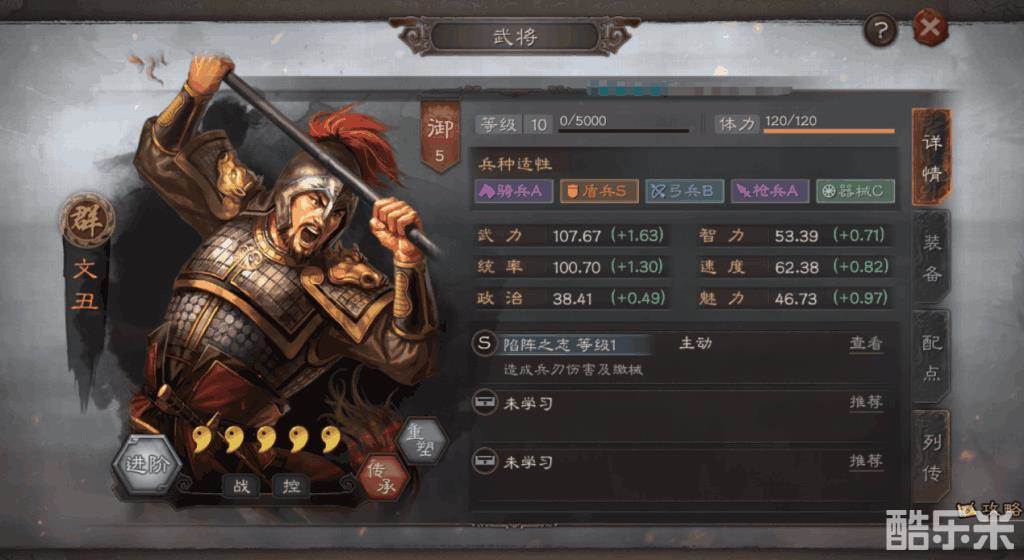Click 查看 link for 陷阵之志 skill
Screen dimensions: 1024x560
click(866, 343)
